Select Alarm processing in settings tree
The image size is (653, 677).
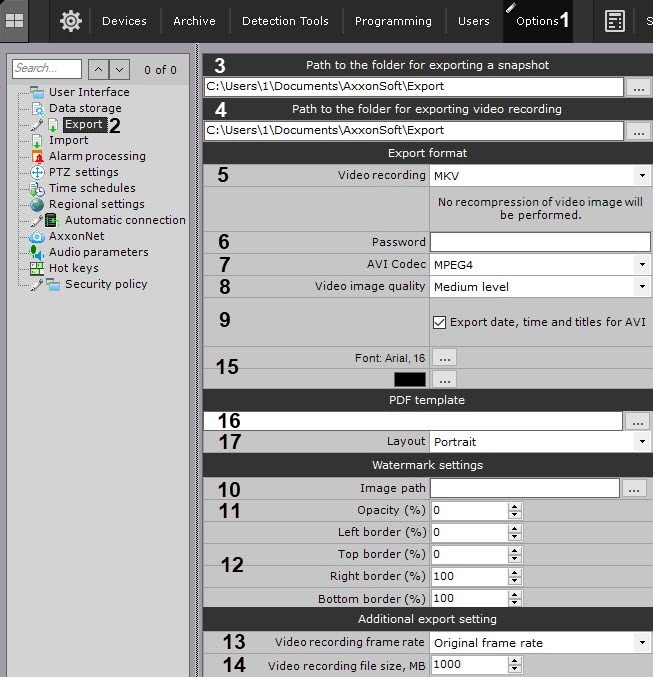tap(97, 156)
